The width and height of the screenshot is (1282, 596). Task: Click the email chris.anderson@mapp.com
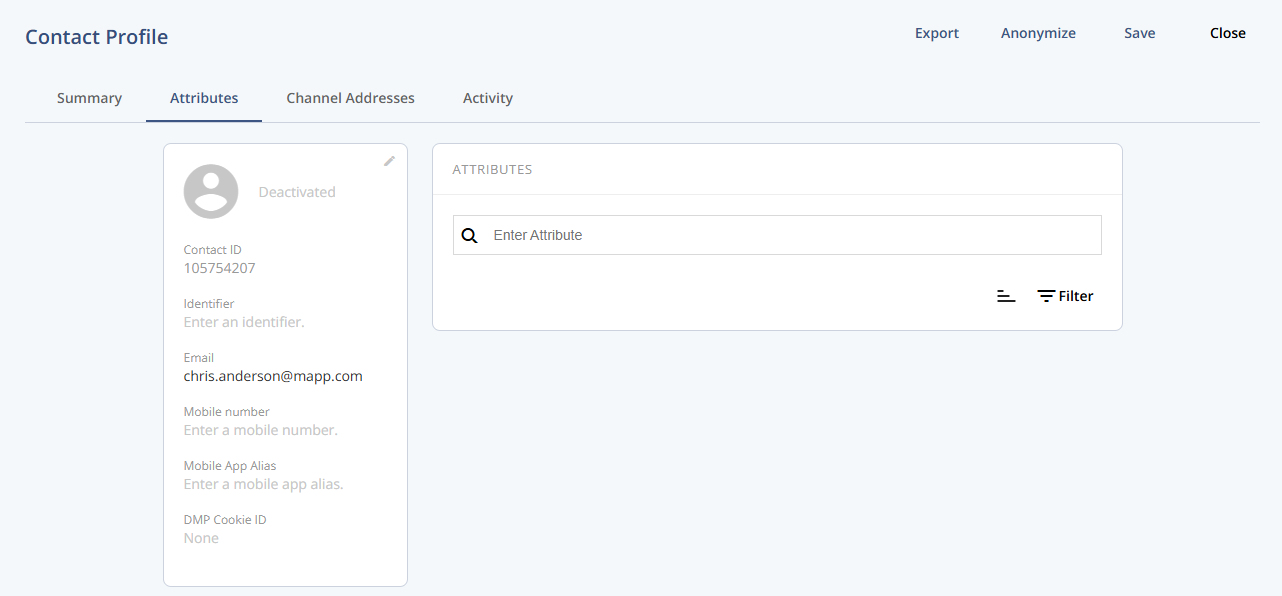(x=273, y=376)
